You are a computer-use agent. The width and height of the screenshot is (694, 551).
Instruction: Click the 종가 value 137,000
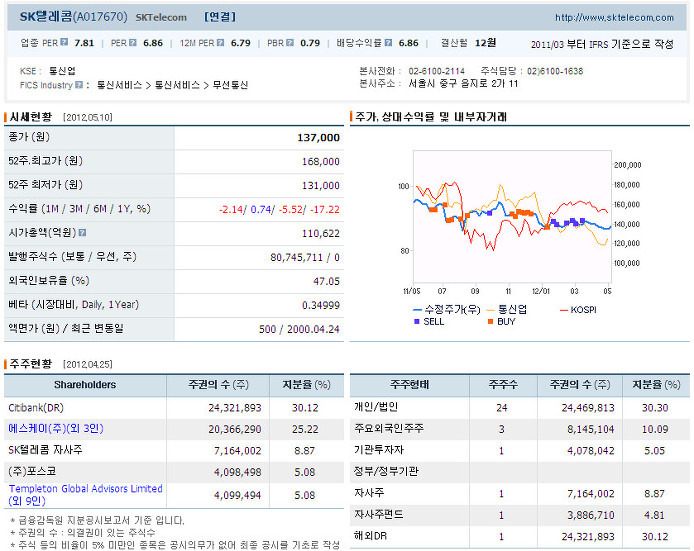click(x=318, y=138)
